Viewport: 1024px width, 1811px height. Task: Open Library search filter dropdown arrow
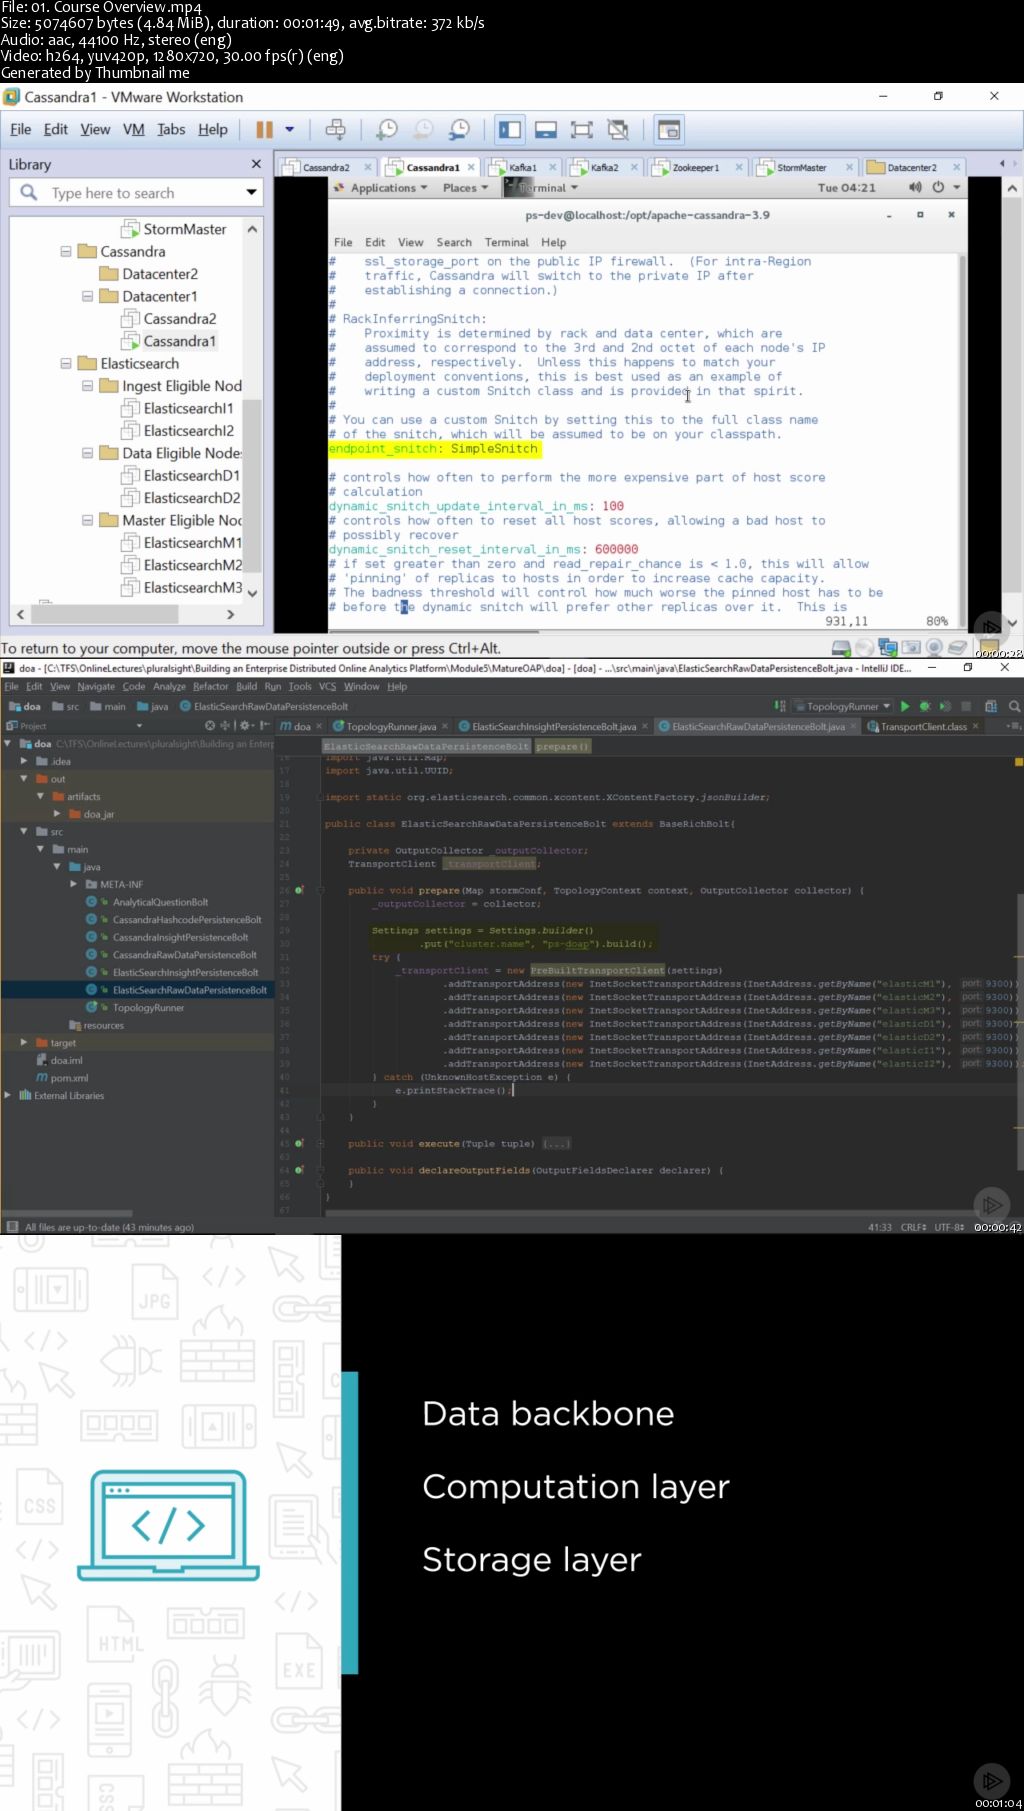(x=251, y=192)
